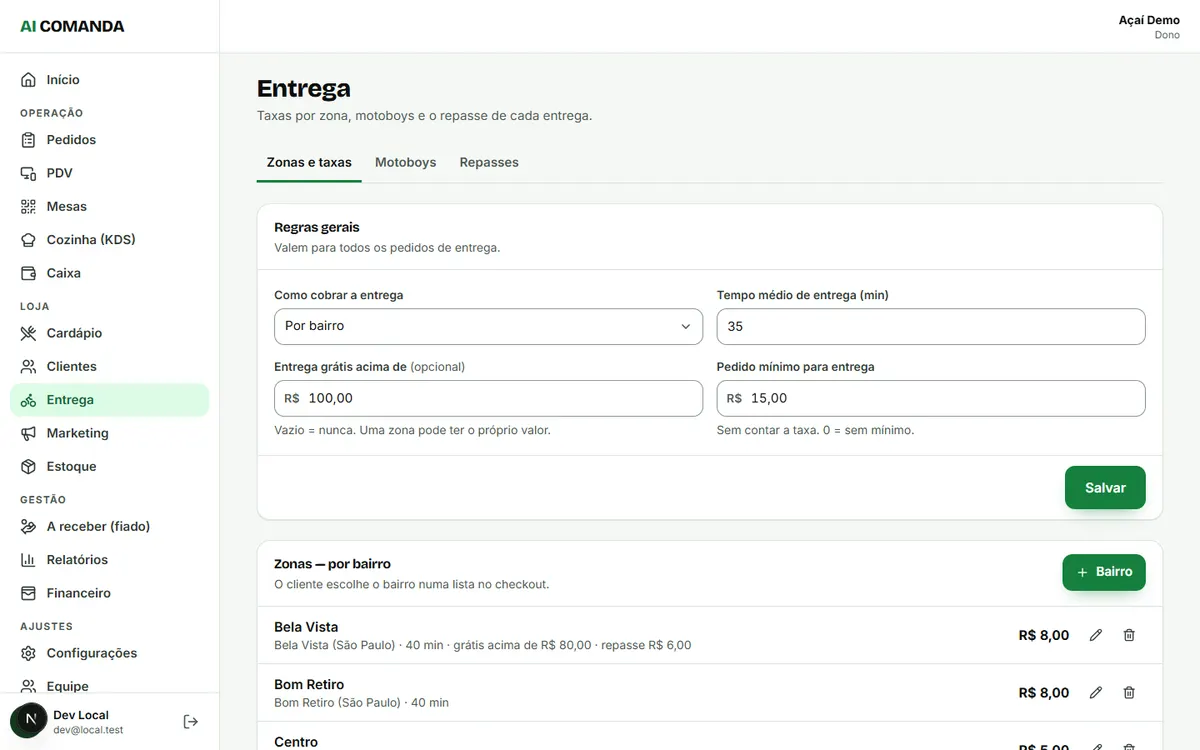Image resolution: width=1200 pixels, height=750 pixels.
Task: Click the Bela Vista R$ 8,00 fee
Action: (x=1044, y=635)
